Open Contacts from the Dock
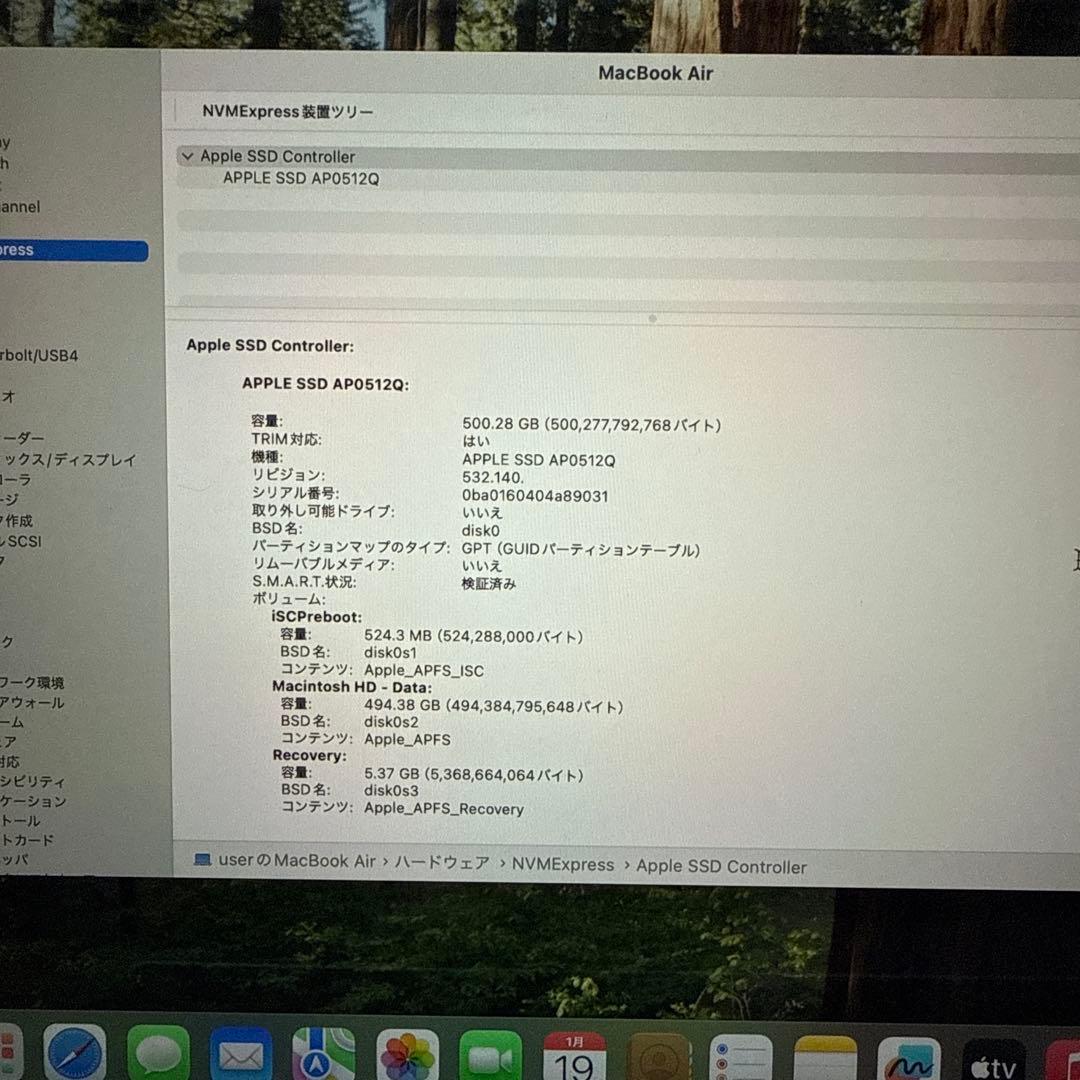Image resolution: width=1080 pixels, height=1080 pixels. [x=657, y=1052]
